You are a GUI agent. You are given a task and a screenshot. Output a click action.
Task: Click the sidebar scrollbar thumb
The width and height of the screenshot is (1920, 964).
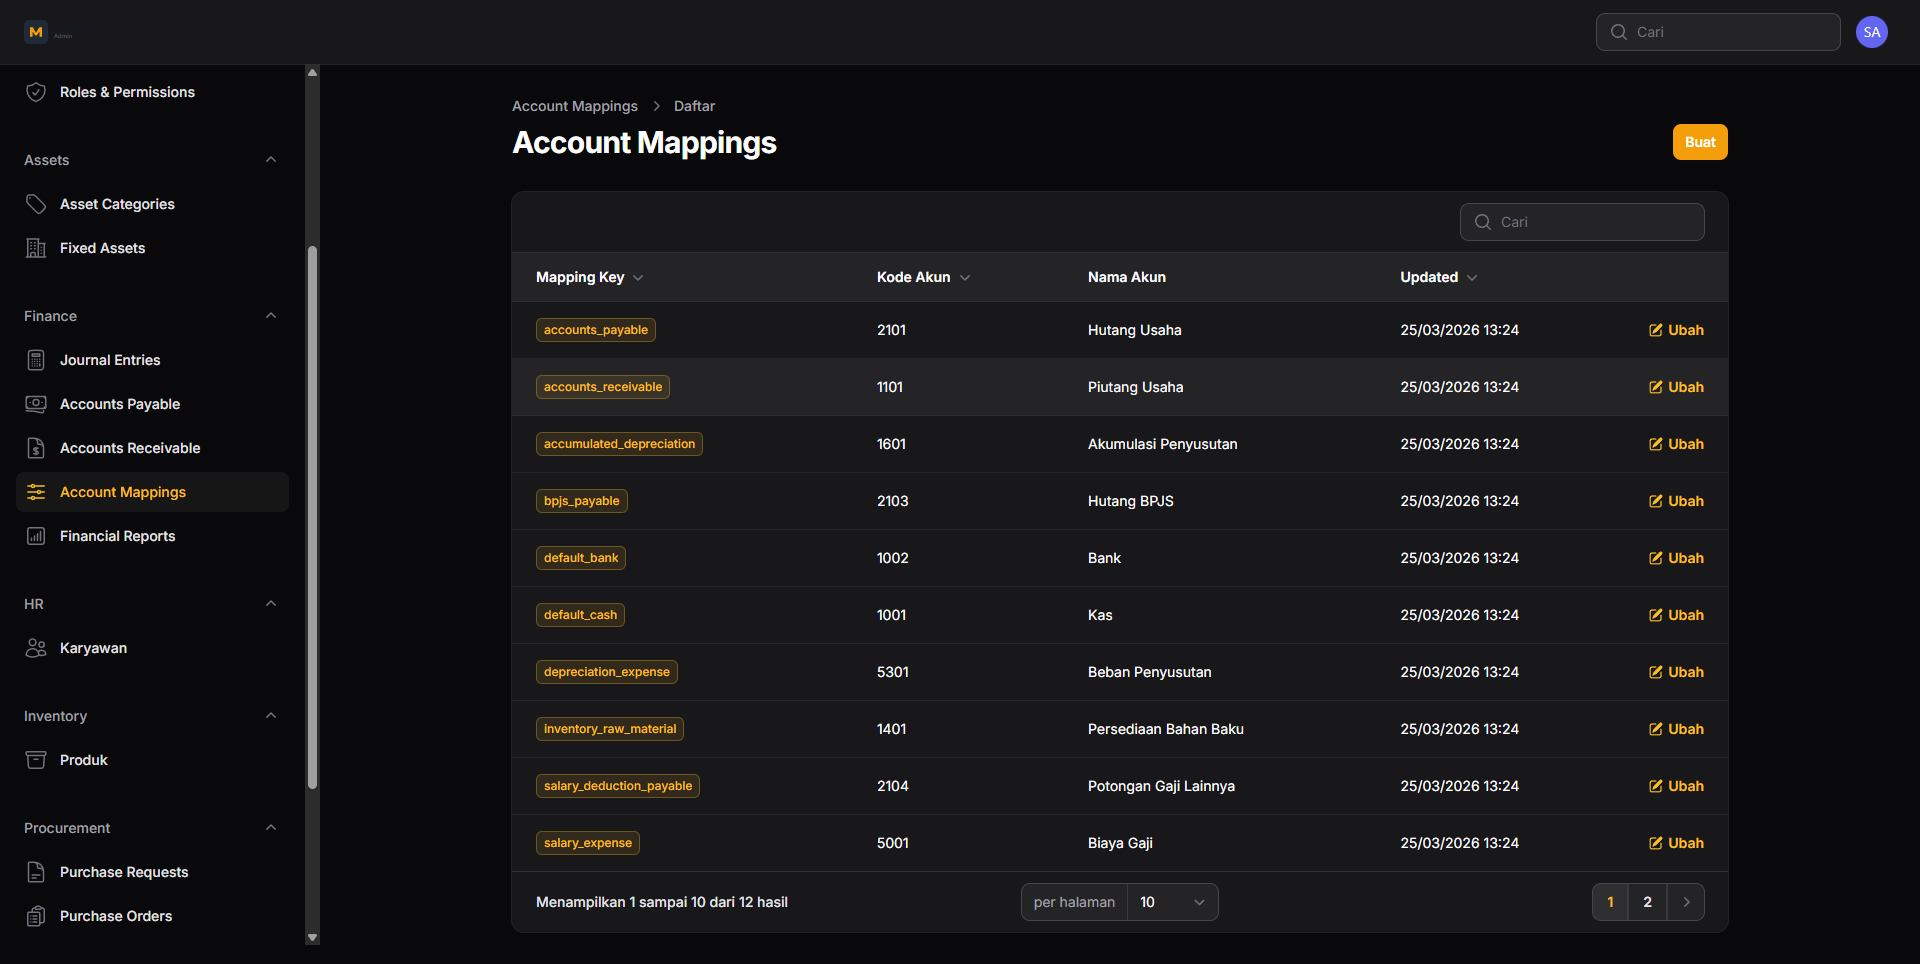coord(312,518)
